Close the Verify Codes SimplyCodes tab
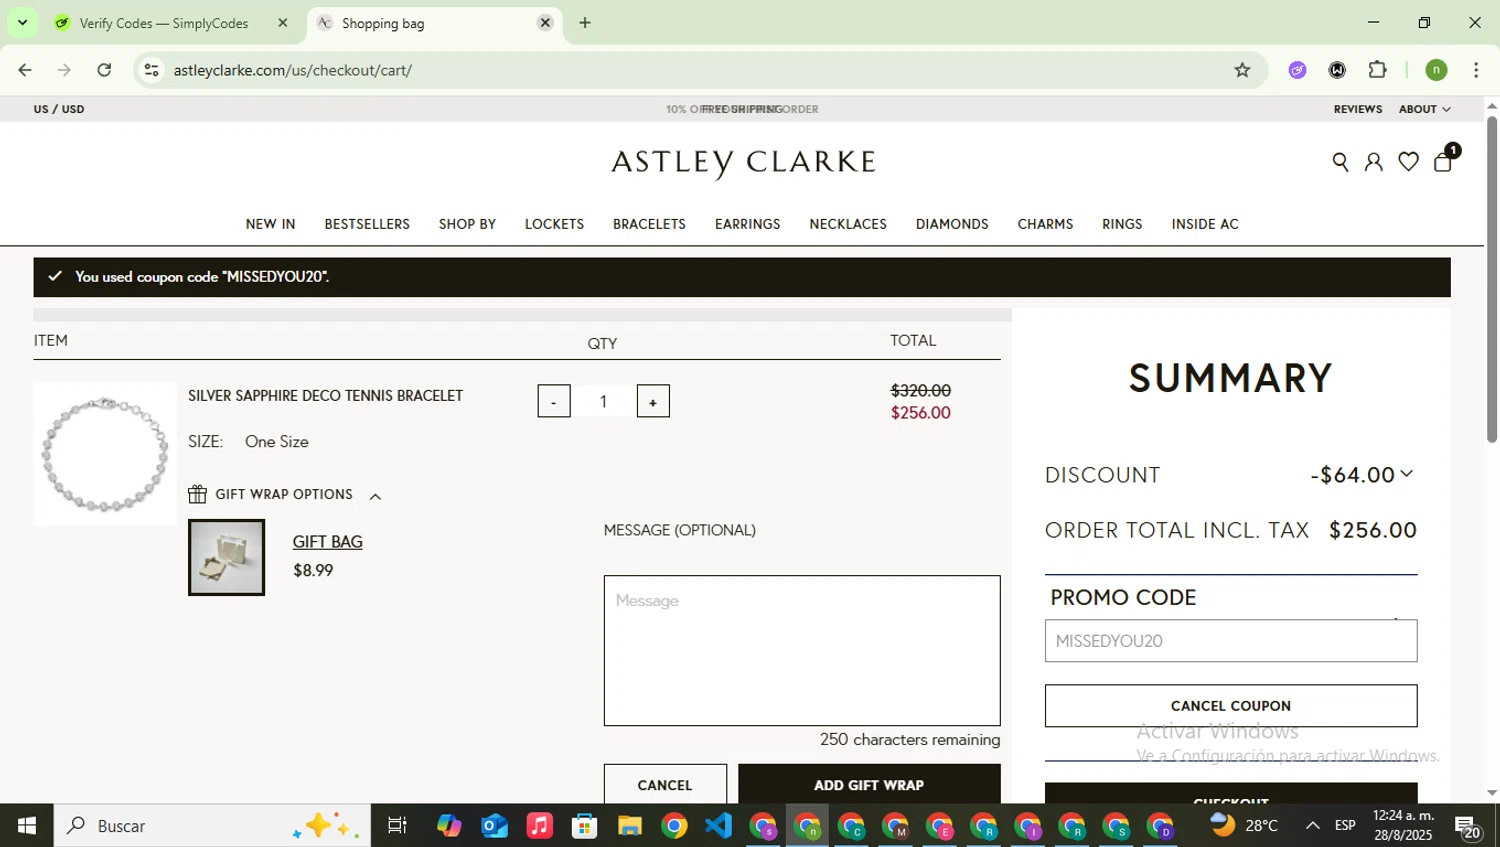 [283, 23]
